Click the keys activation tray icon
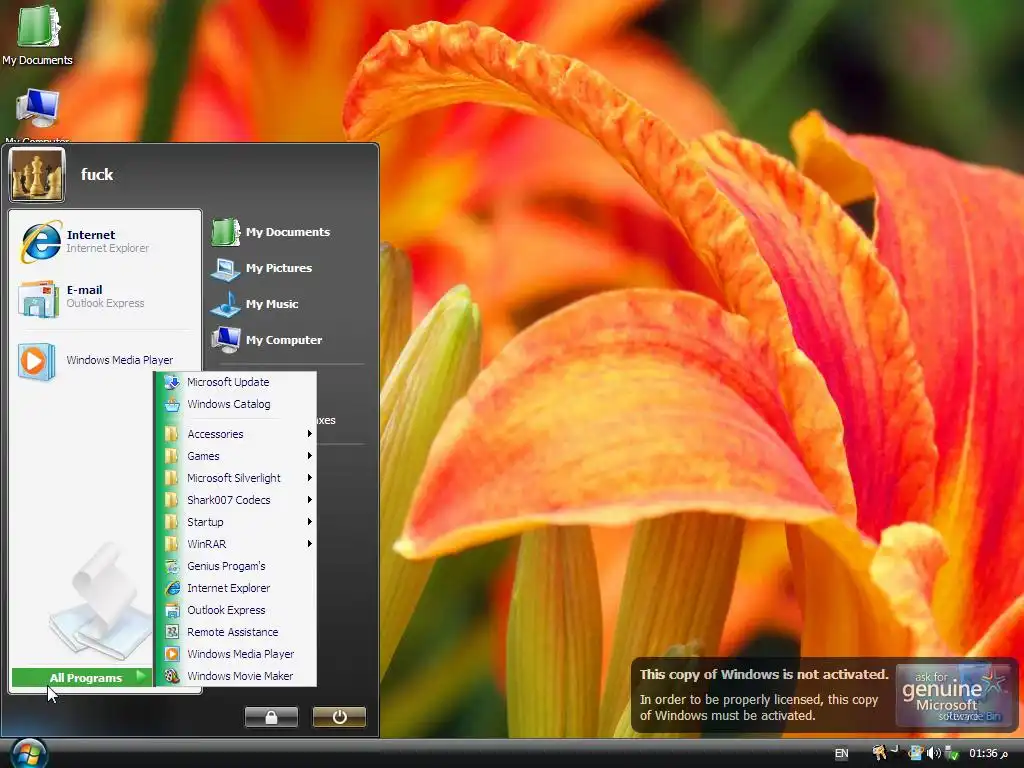Screen dimensions: 1024x768 point(880,753)
